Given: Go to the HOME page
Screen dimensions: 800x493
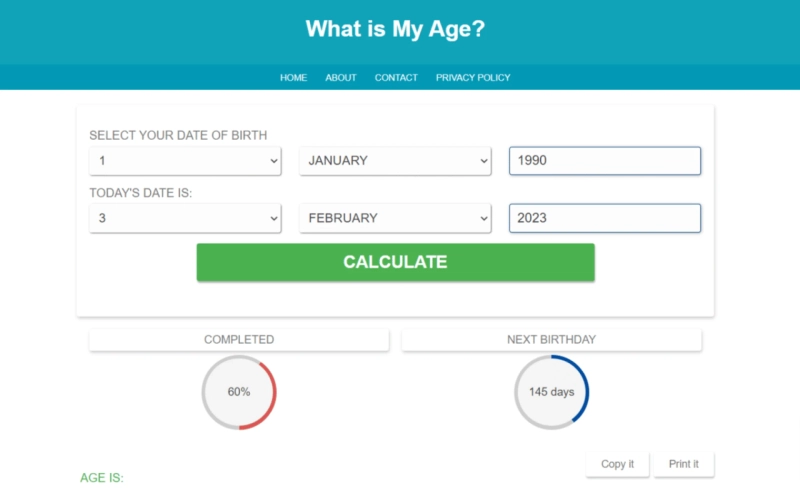Looking at the screenshot, I should pyautogui.click(x=293, y=78).
